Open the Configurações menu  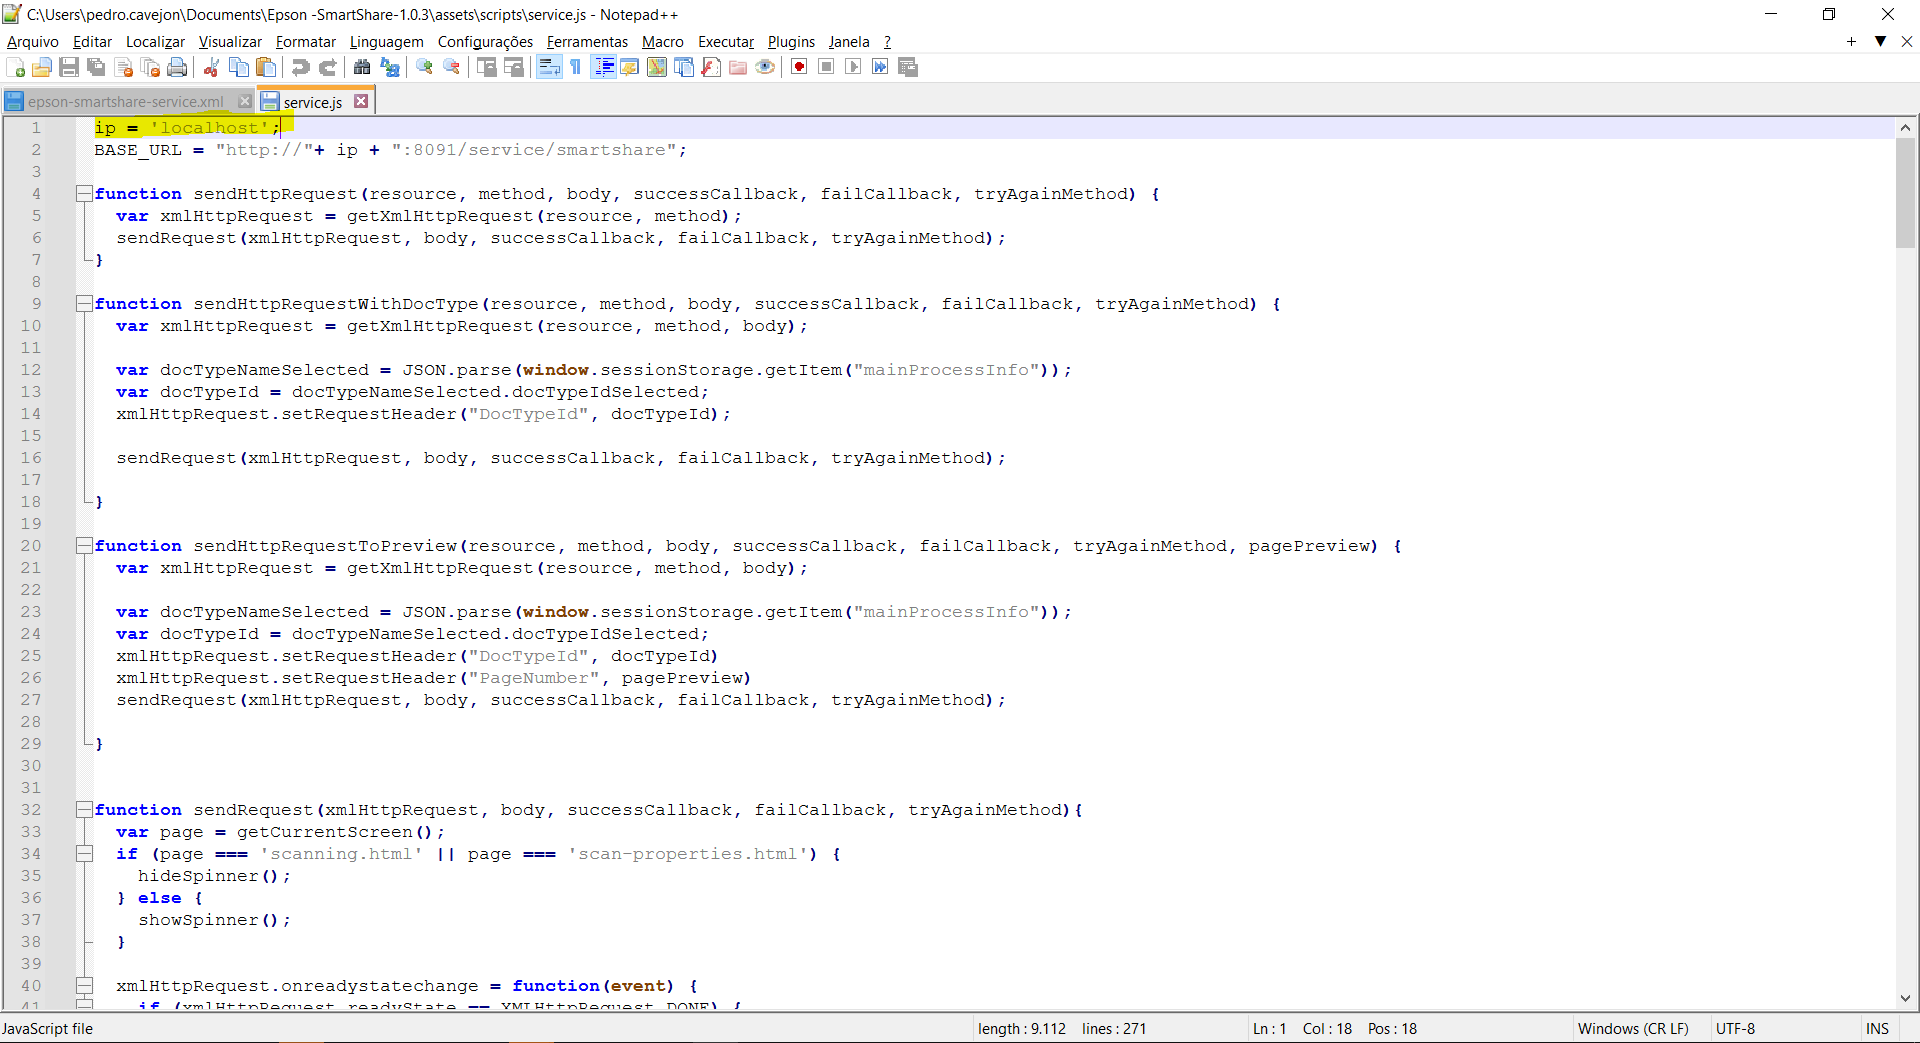tap(485, 42)
